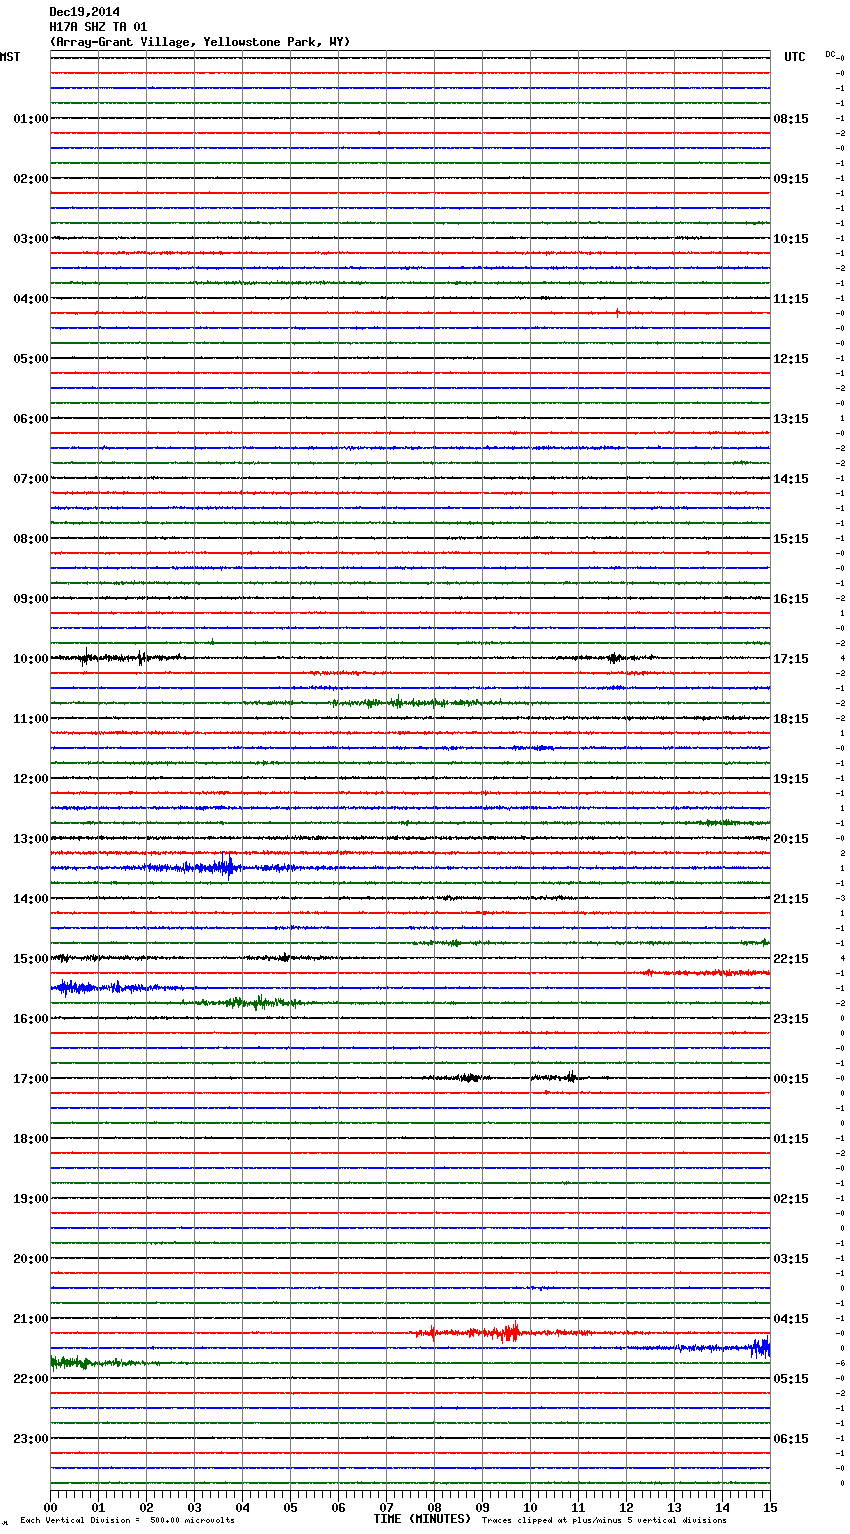Select the 13:00 MST time label
Viewport: 850px width, 1534px height.
(x=31, y=839)
